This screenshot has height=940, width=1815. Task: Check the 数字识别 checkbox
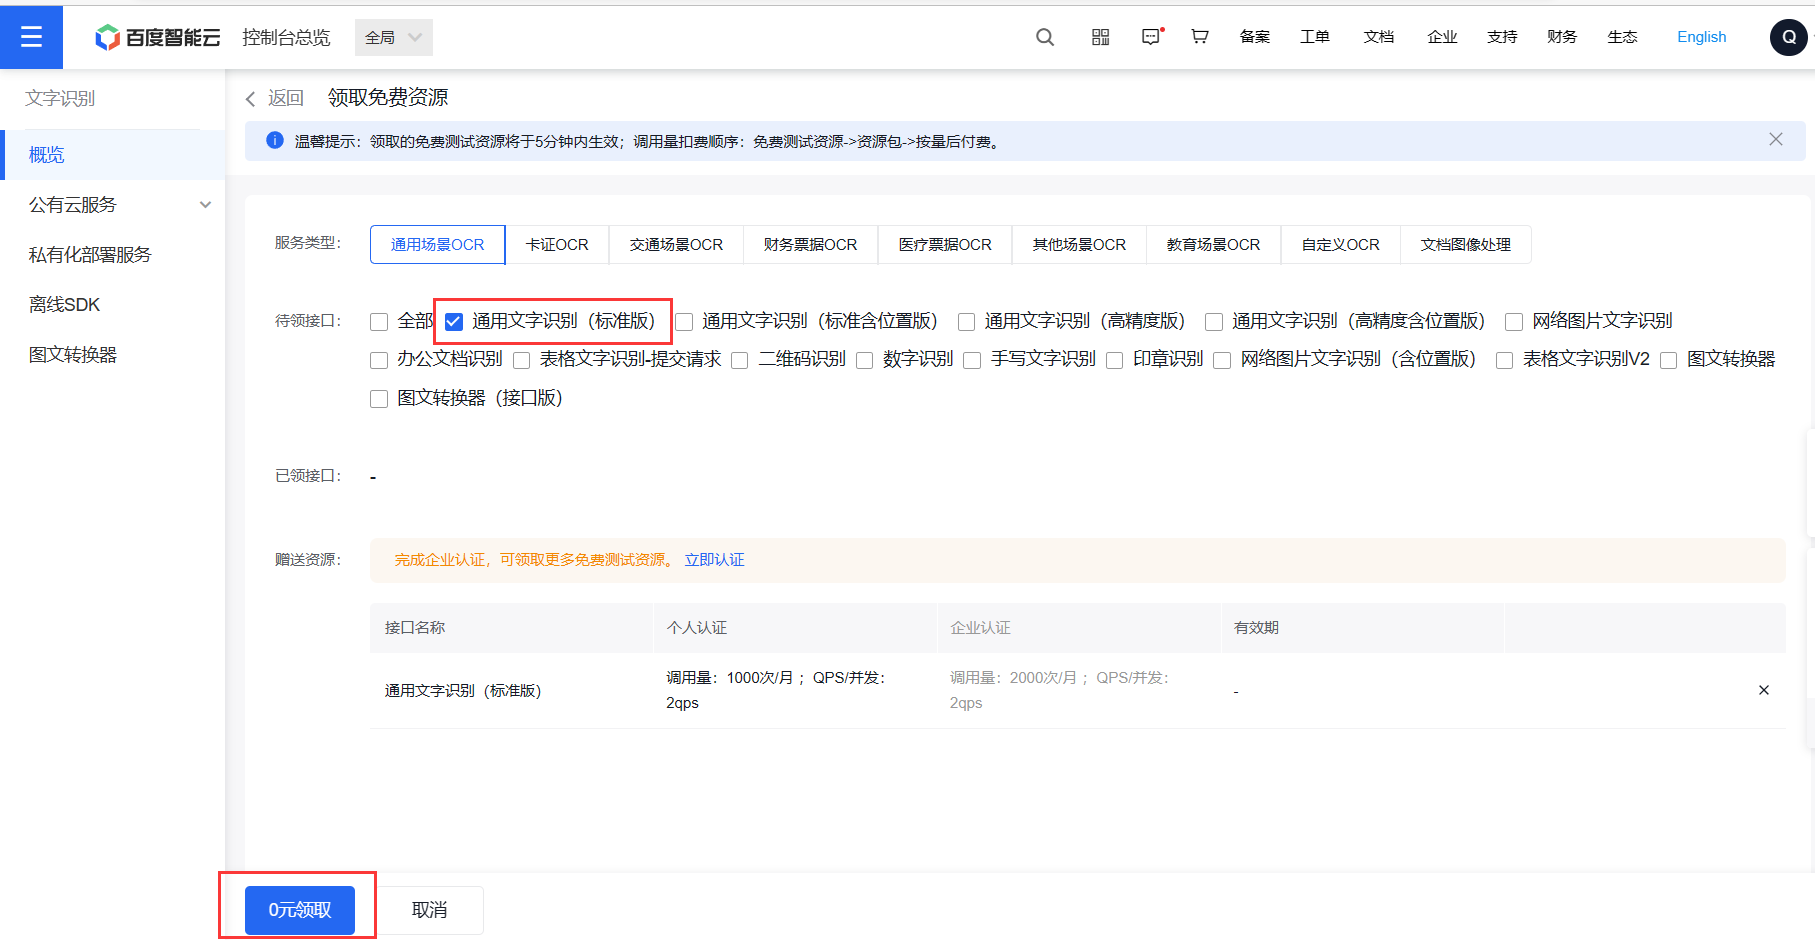coord(865,360)
